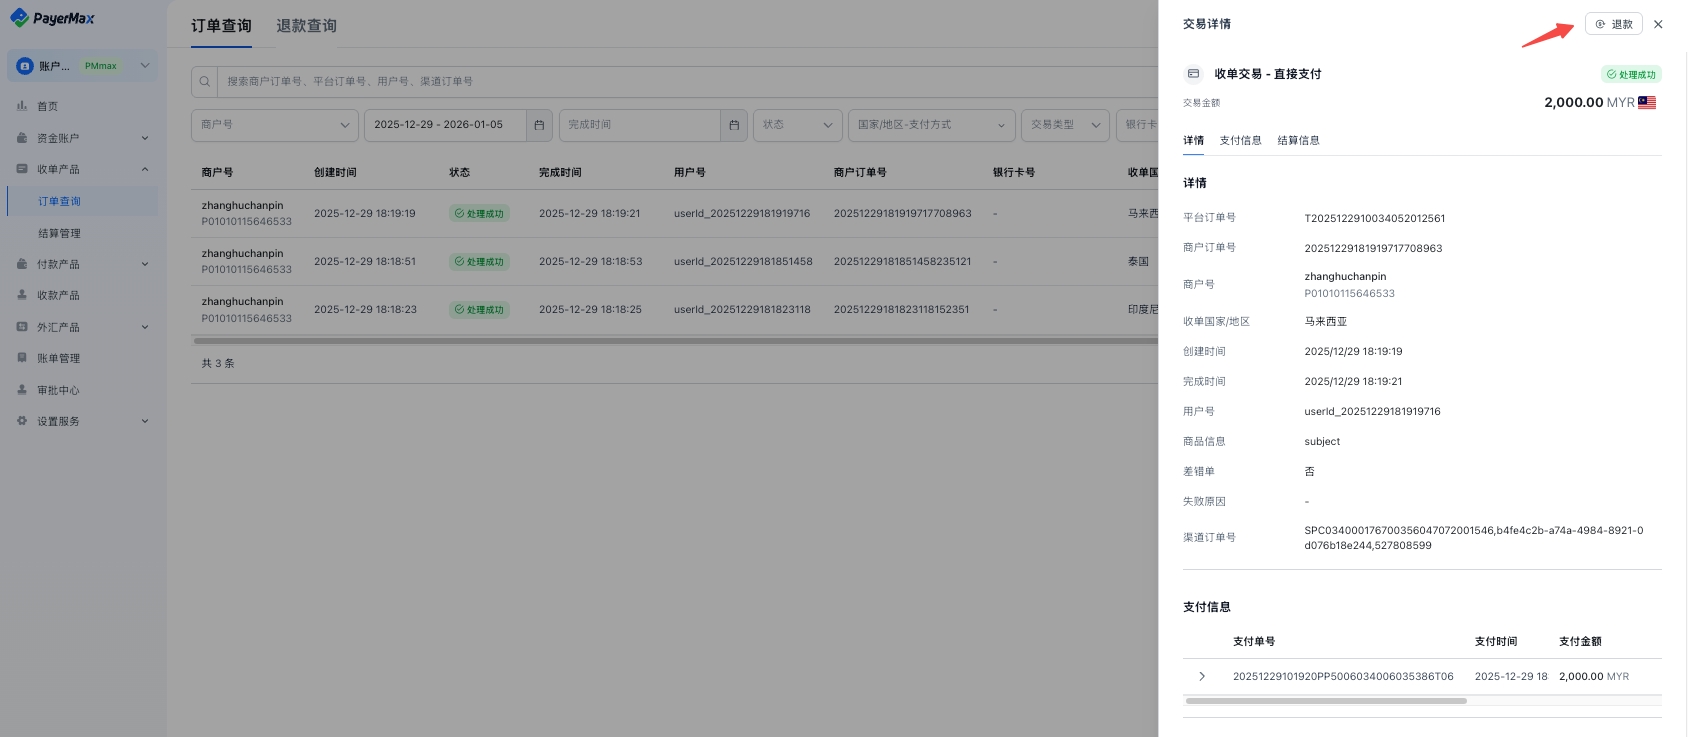Click the PMmax account tag
Screen dimensions: 1688x737
(x=101, y=66)
